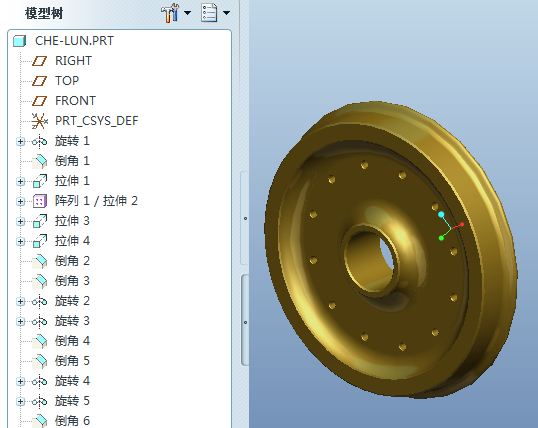The width and height of the screenshot is (538, 428).
Task: Select the 旋转 5 label
Action: point(72,401)
